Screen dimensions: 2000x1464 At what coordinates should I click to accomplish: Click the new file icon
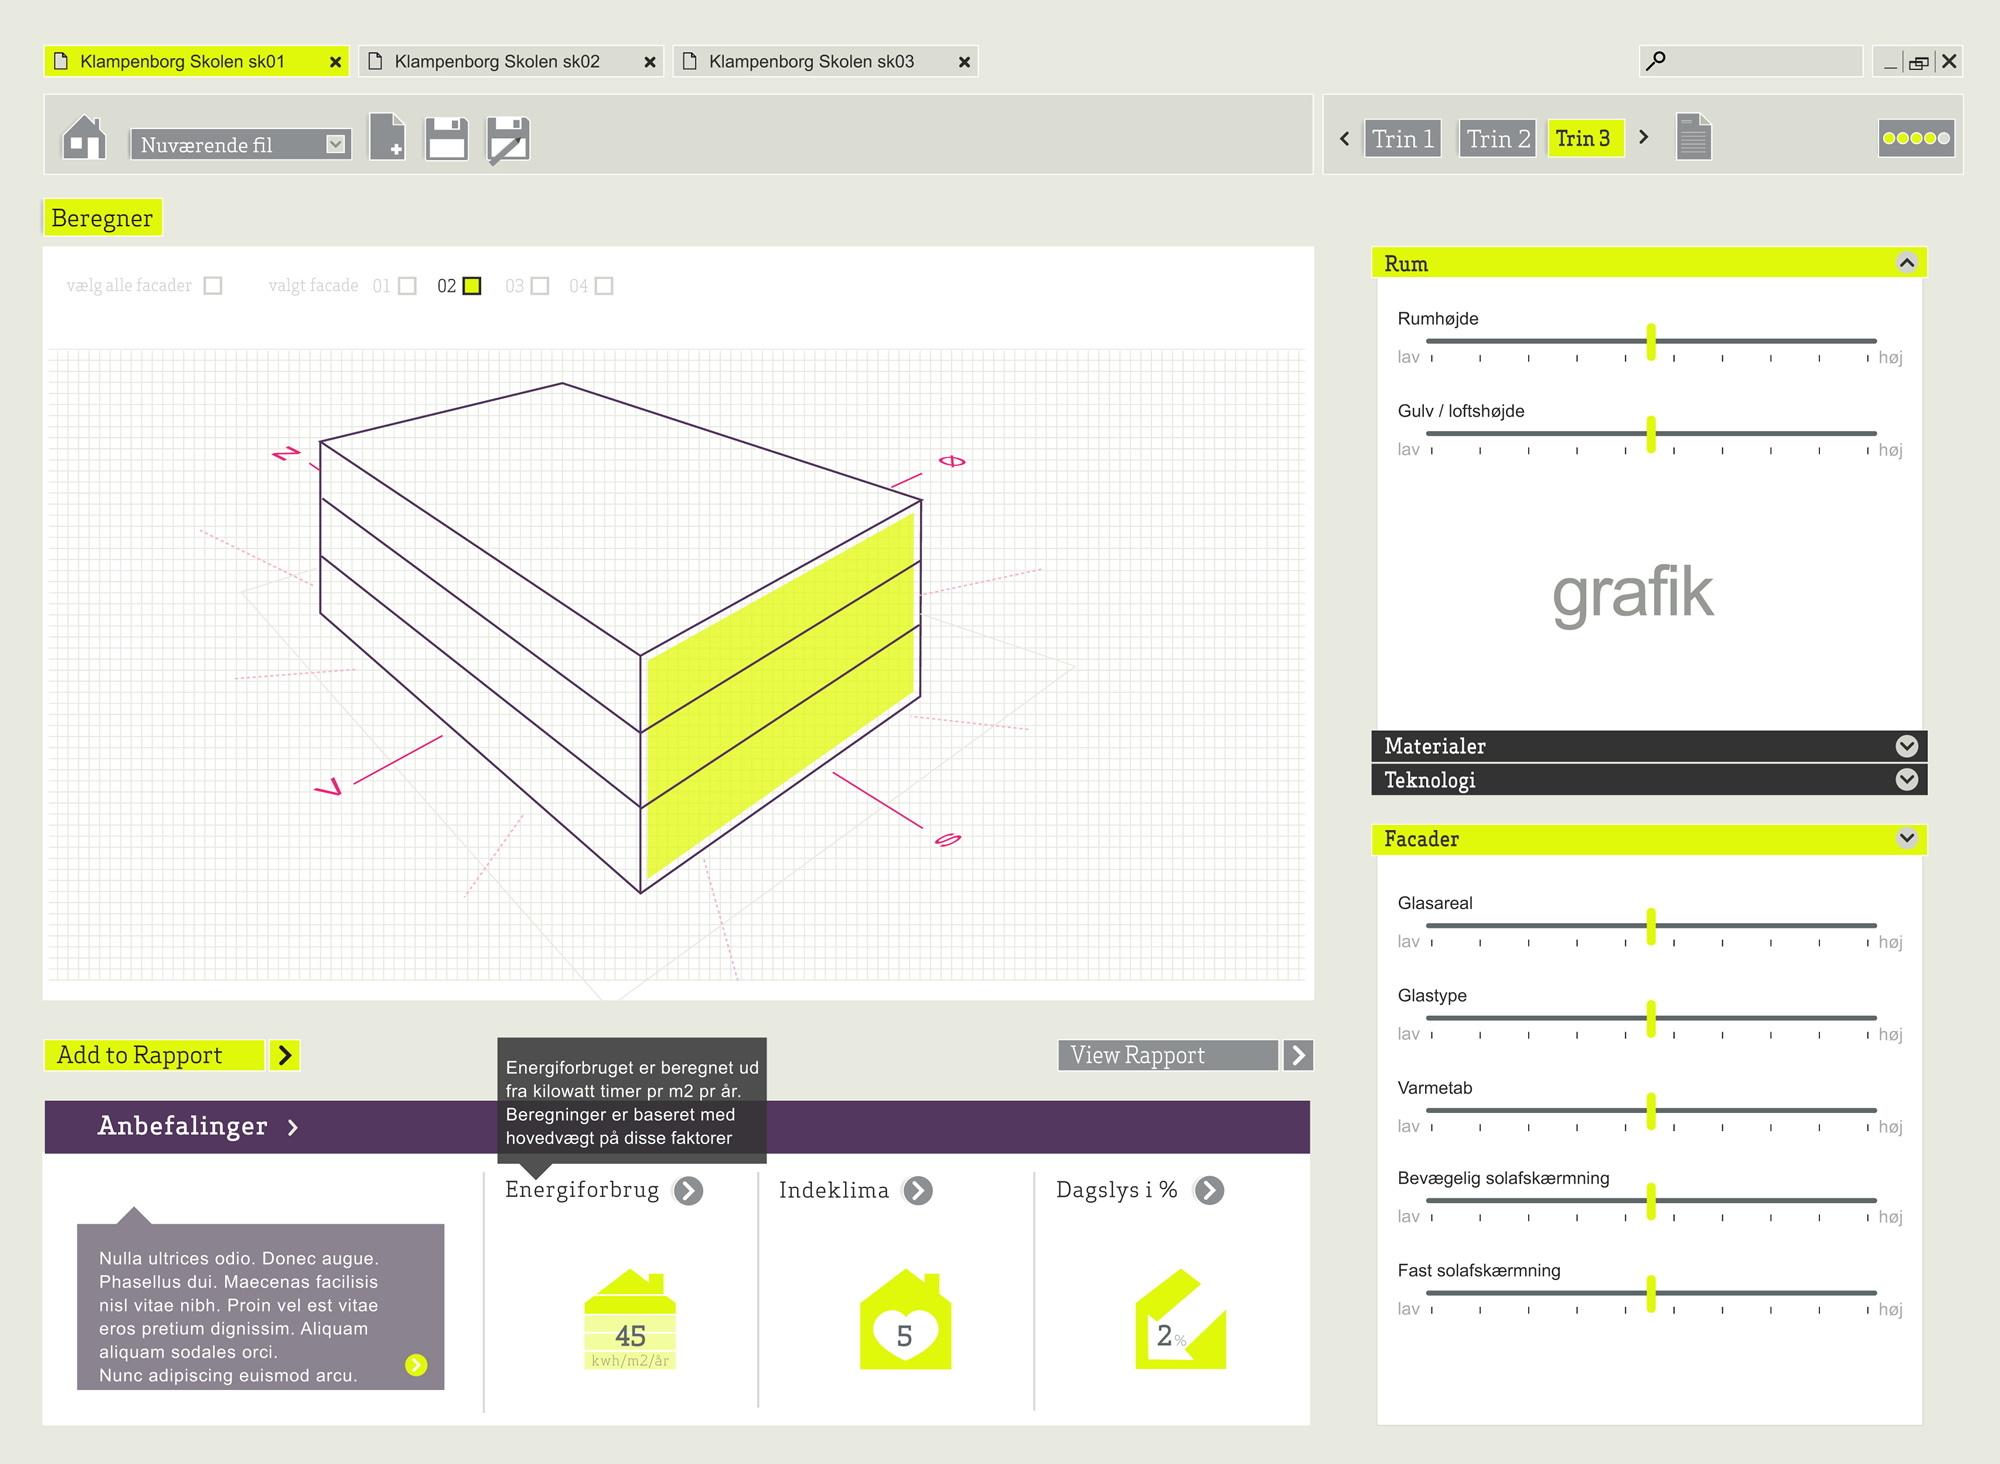[388, 137]
